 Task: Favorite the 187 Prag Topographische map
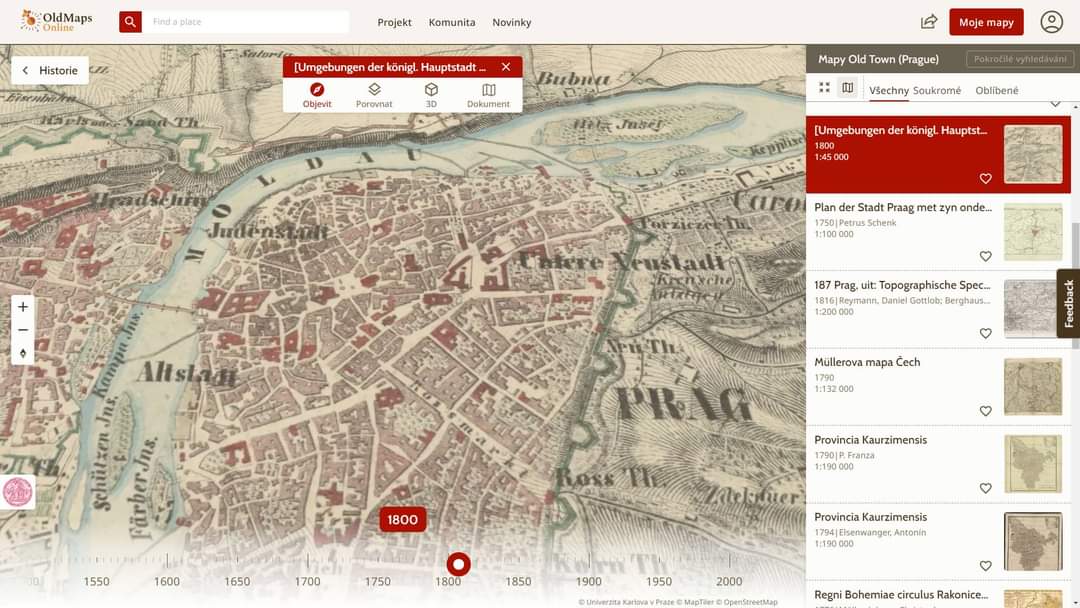[x=986, y=333]
